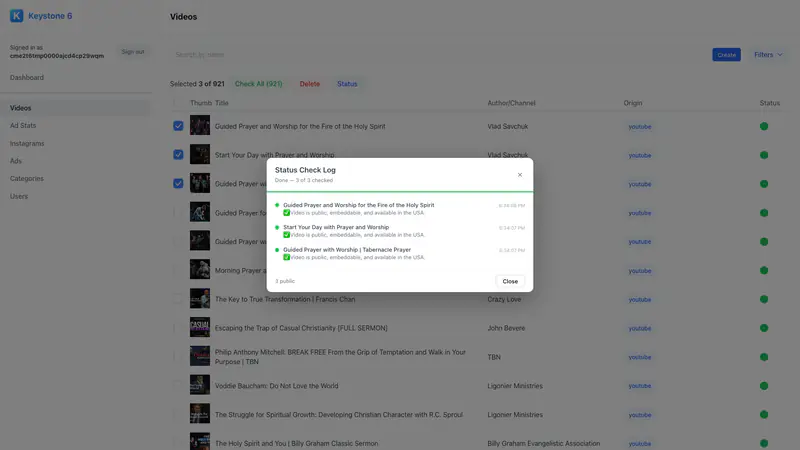Click status dot for Voddie Baucham row
The height and width of the screenshot is (450, 800).
point(764,386)
